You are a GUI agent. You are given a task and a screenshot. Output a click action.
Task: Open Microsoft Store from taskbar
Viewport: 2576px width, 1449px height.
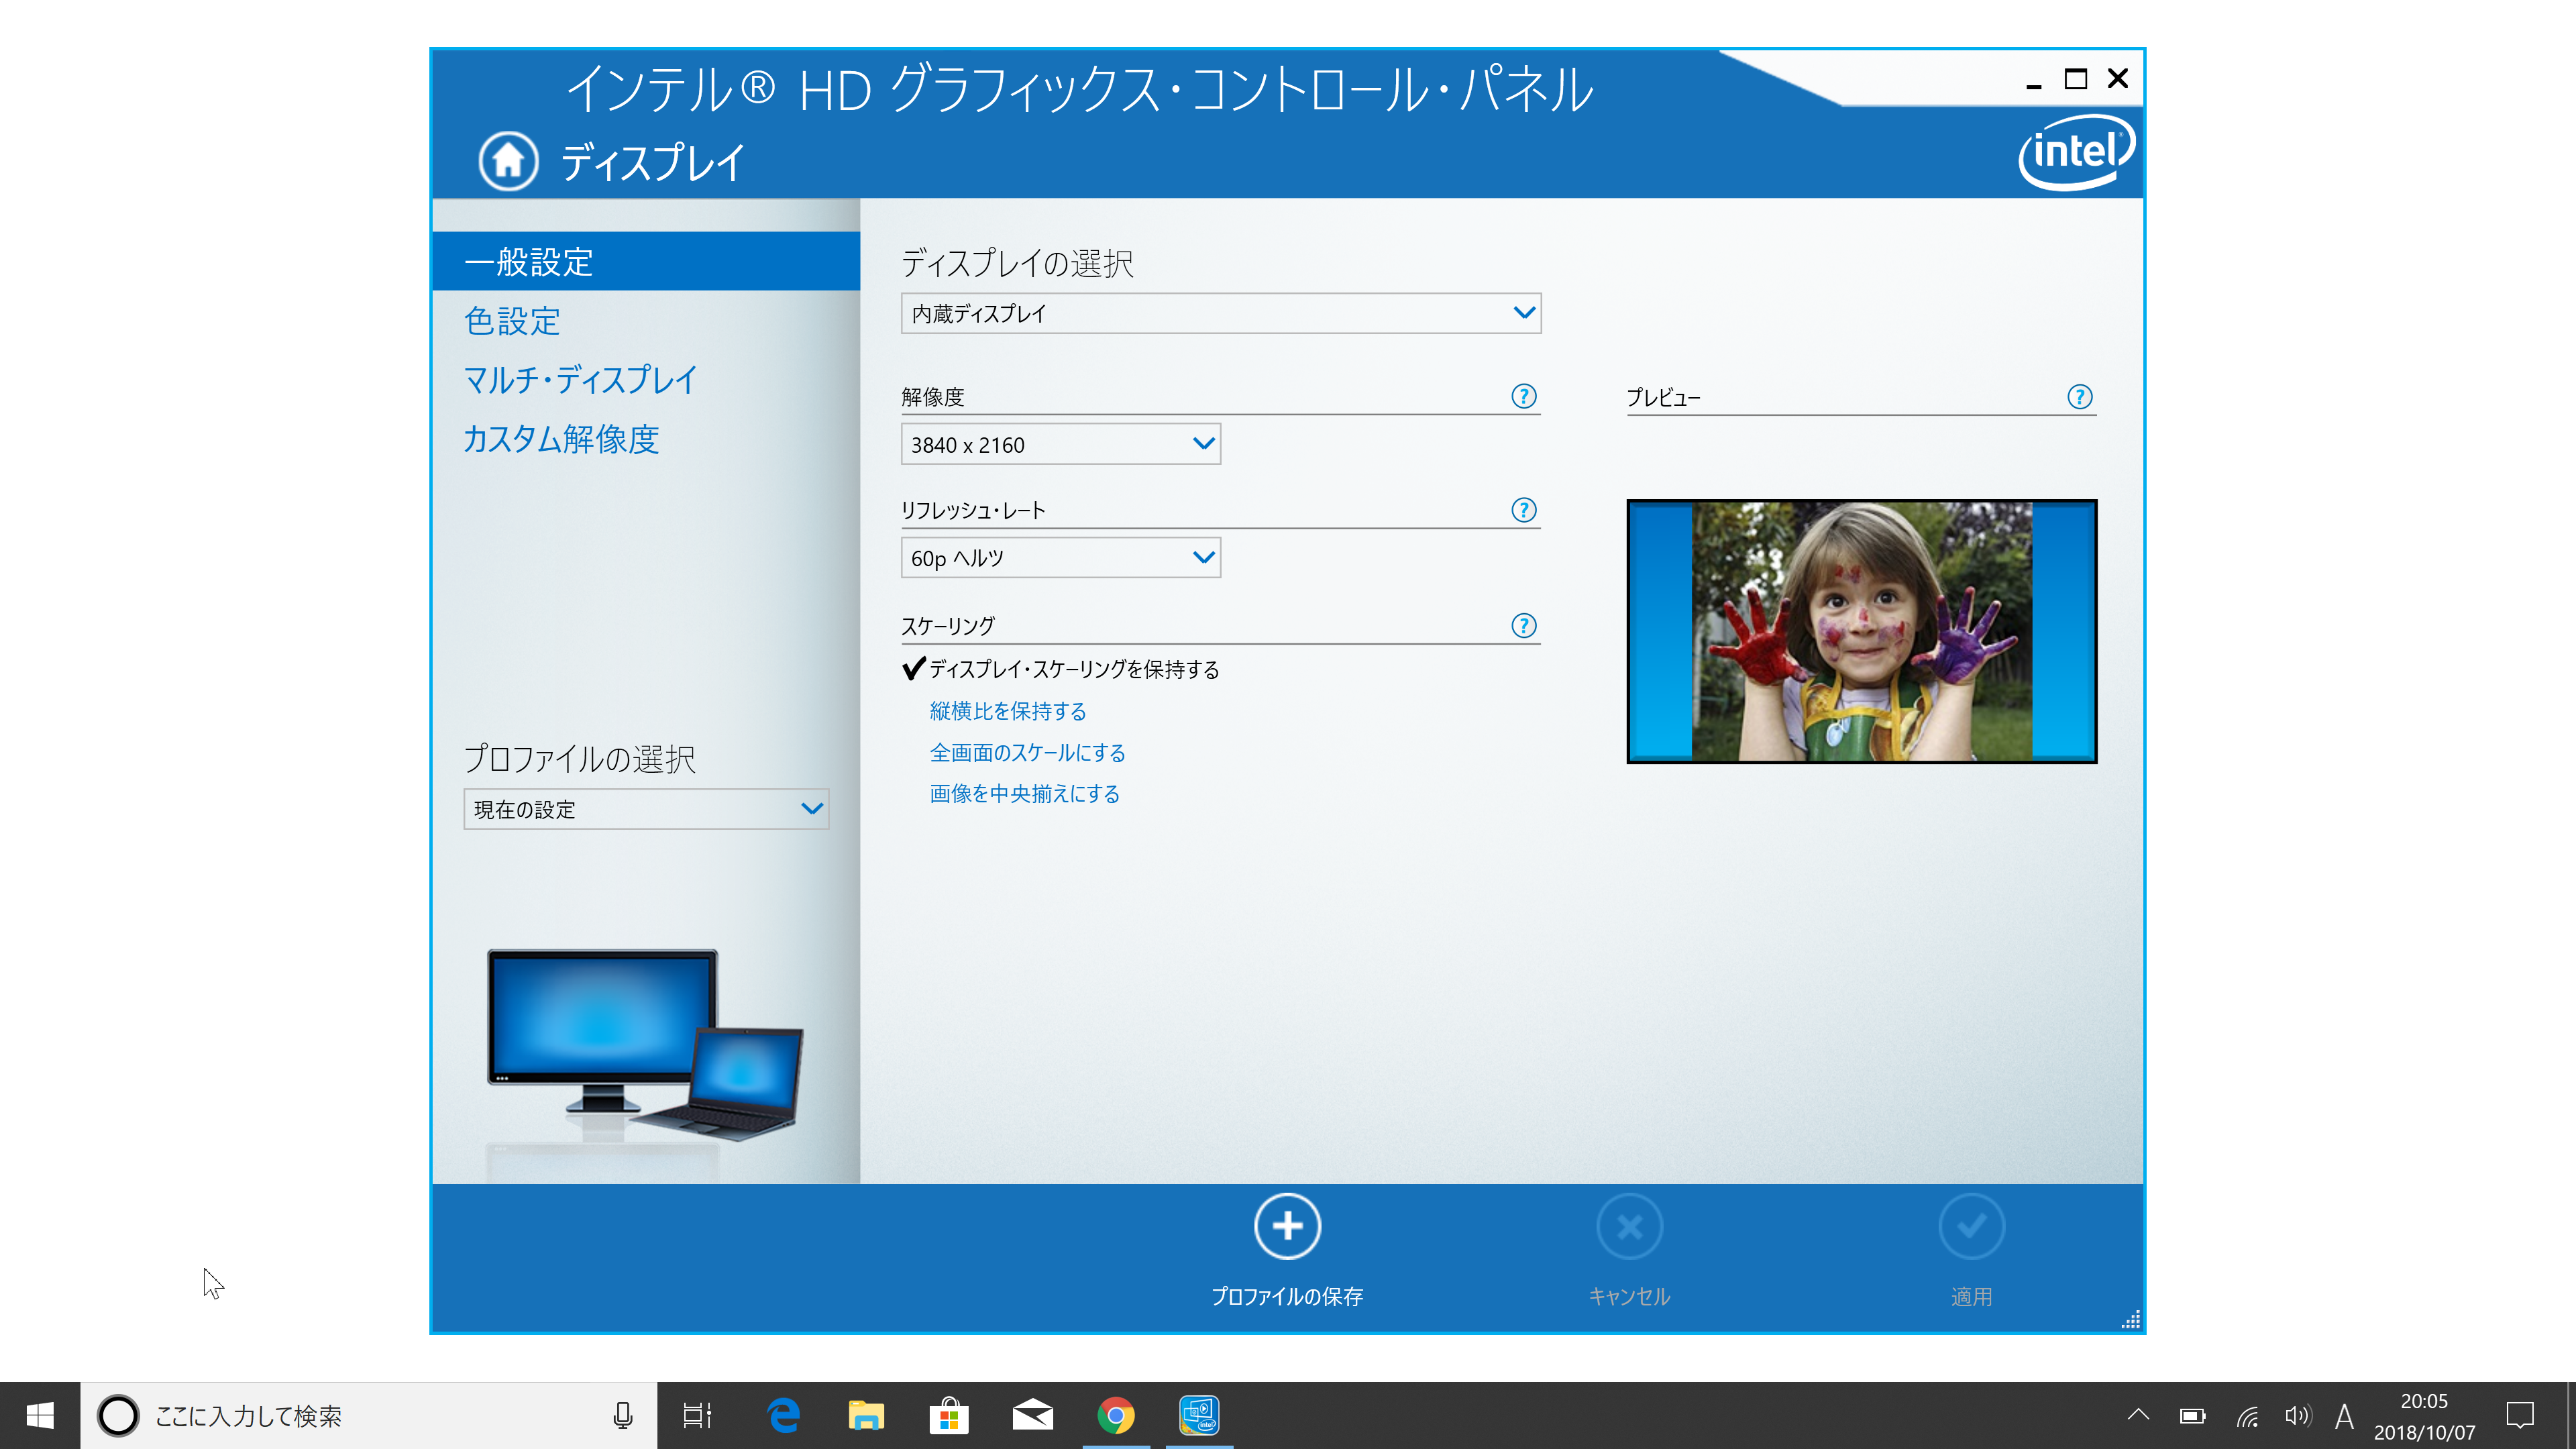[949, 1416]
